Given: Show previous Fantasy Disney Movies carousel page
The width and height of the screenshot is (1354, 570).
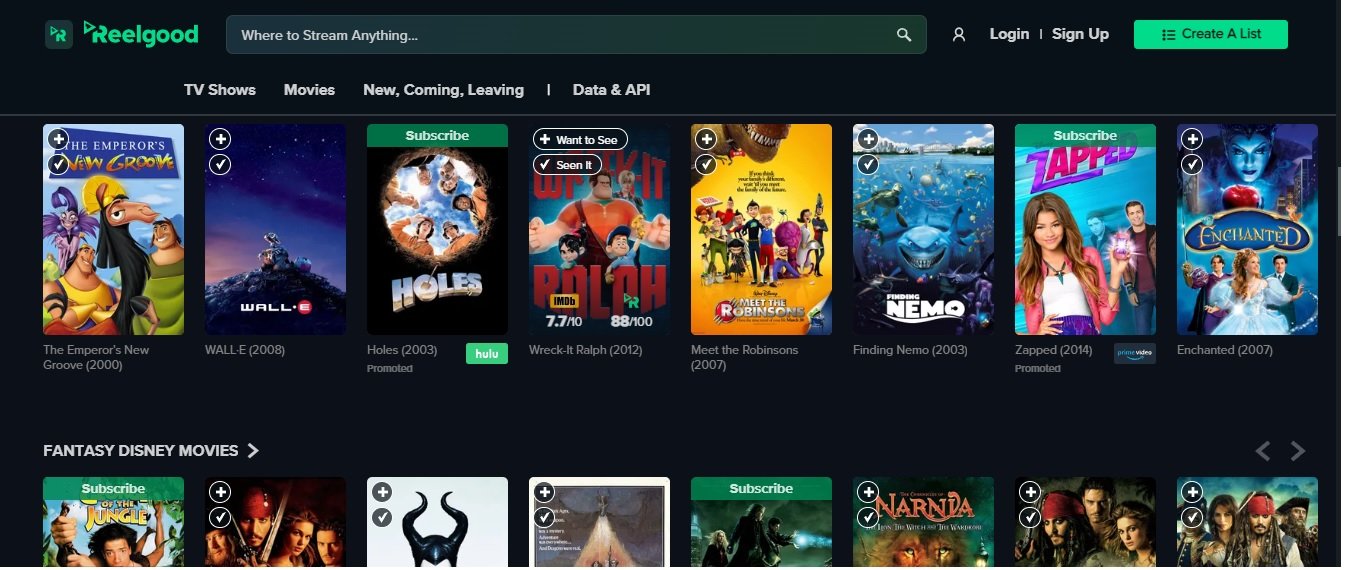Looking at the screenshot, I should coord(1263,451).
